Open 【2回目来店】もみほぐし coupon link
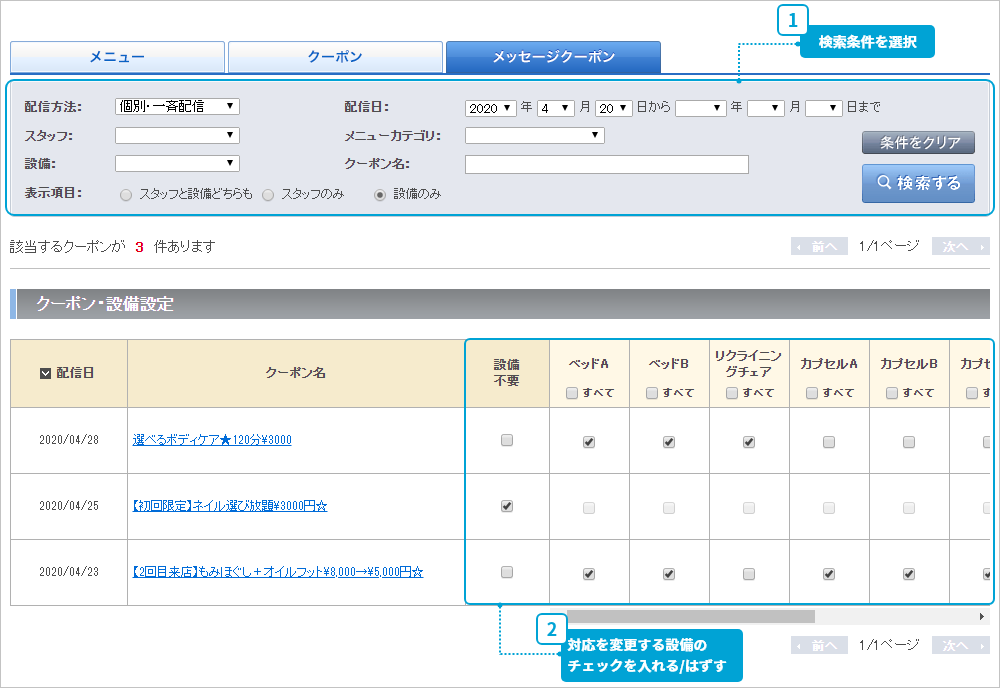The width and height of the screenshot is (1000, 688). click(278, 572)
